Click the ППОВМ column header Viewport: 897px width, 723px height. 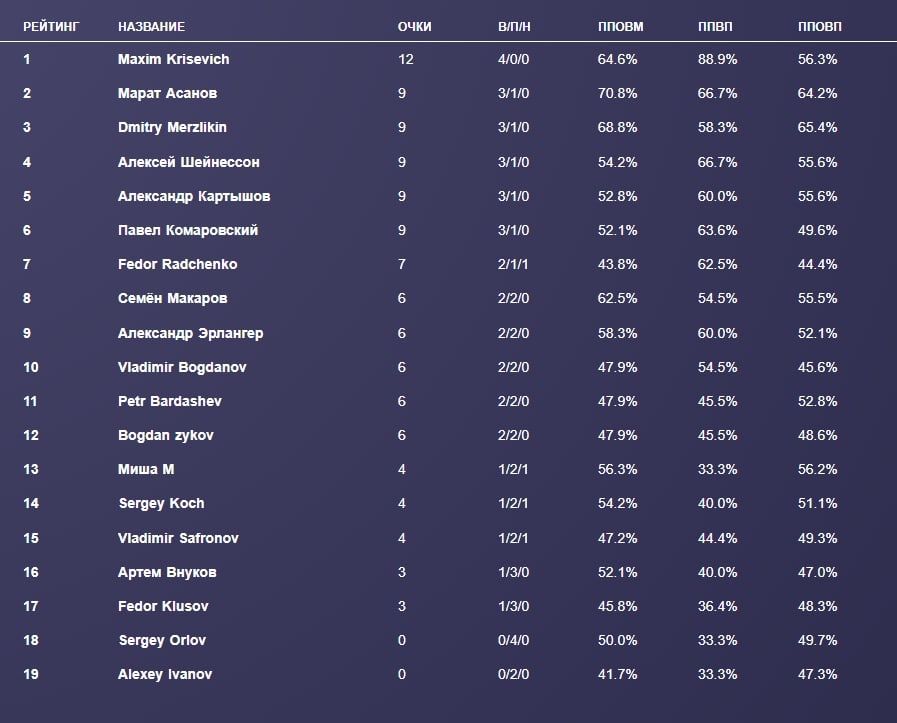click(x=620, y=26)
